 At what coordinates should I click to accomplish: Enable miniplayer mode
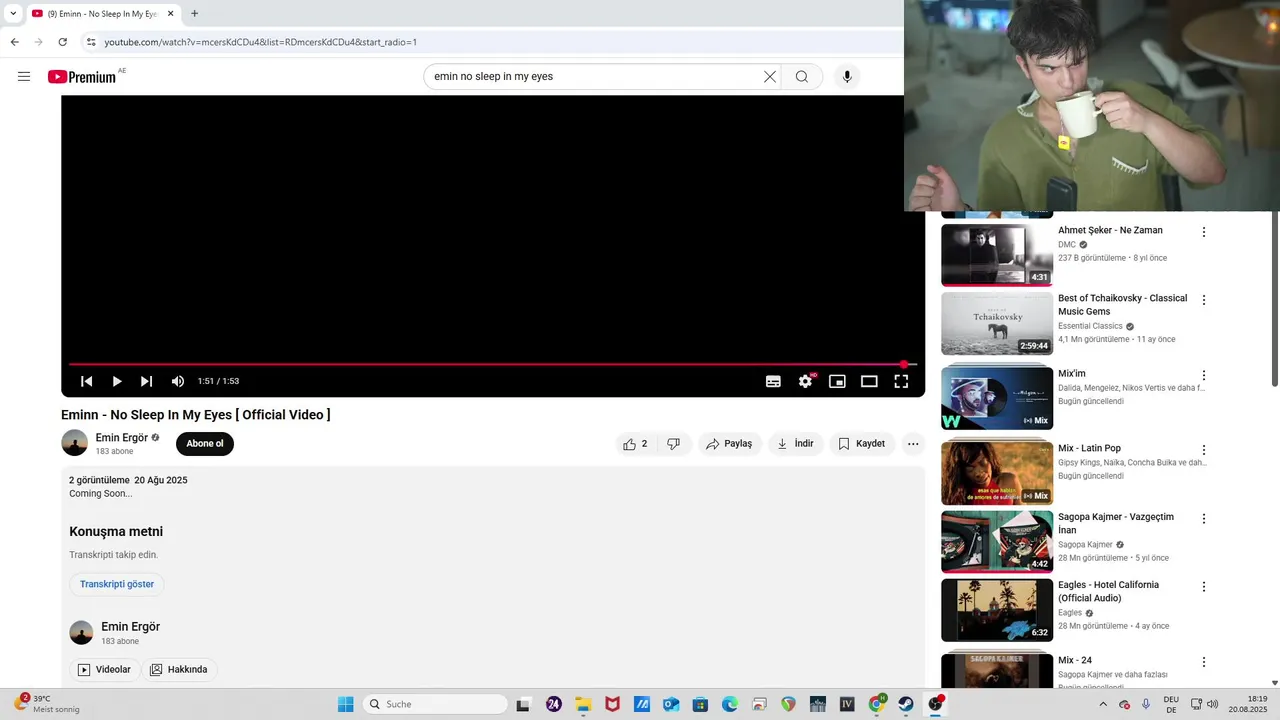[837, 381]
